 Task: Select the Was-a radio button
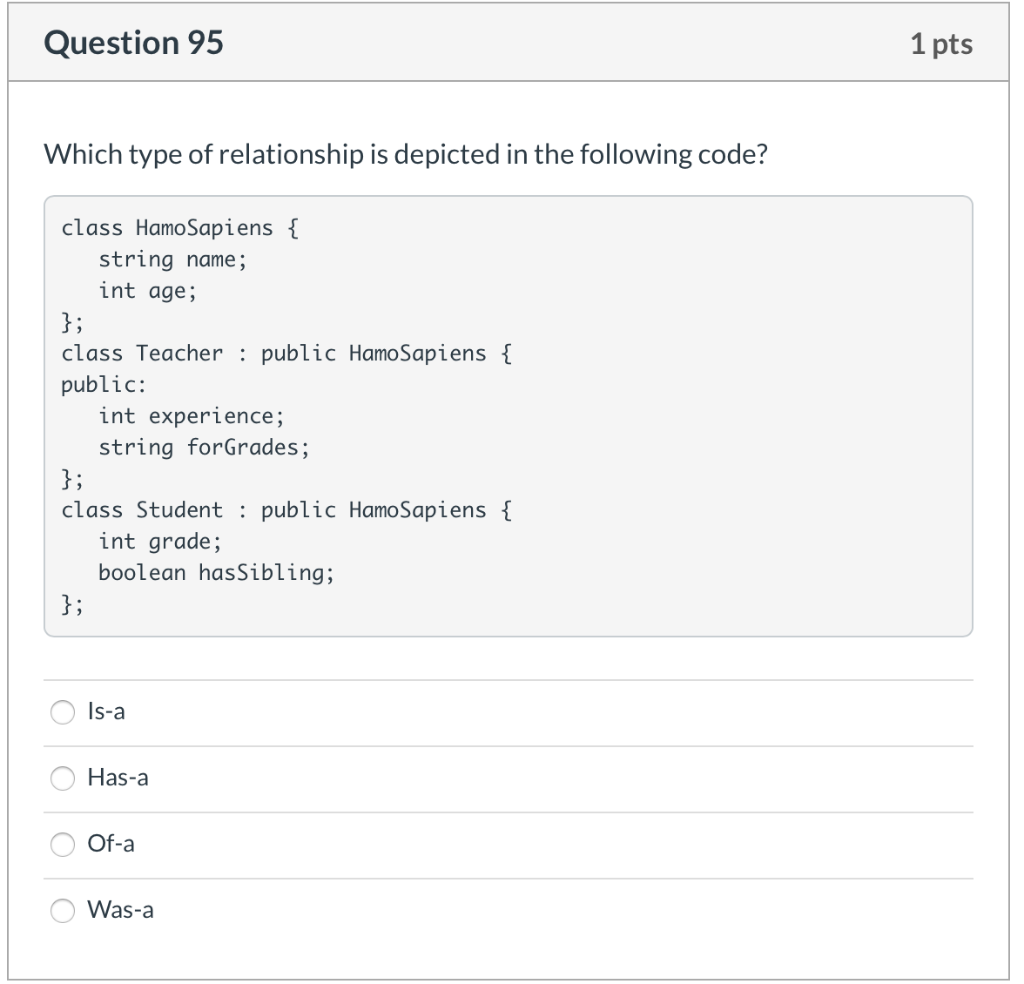coord(62,910)
